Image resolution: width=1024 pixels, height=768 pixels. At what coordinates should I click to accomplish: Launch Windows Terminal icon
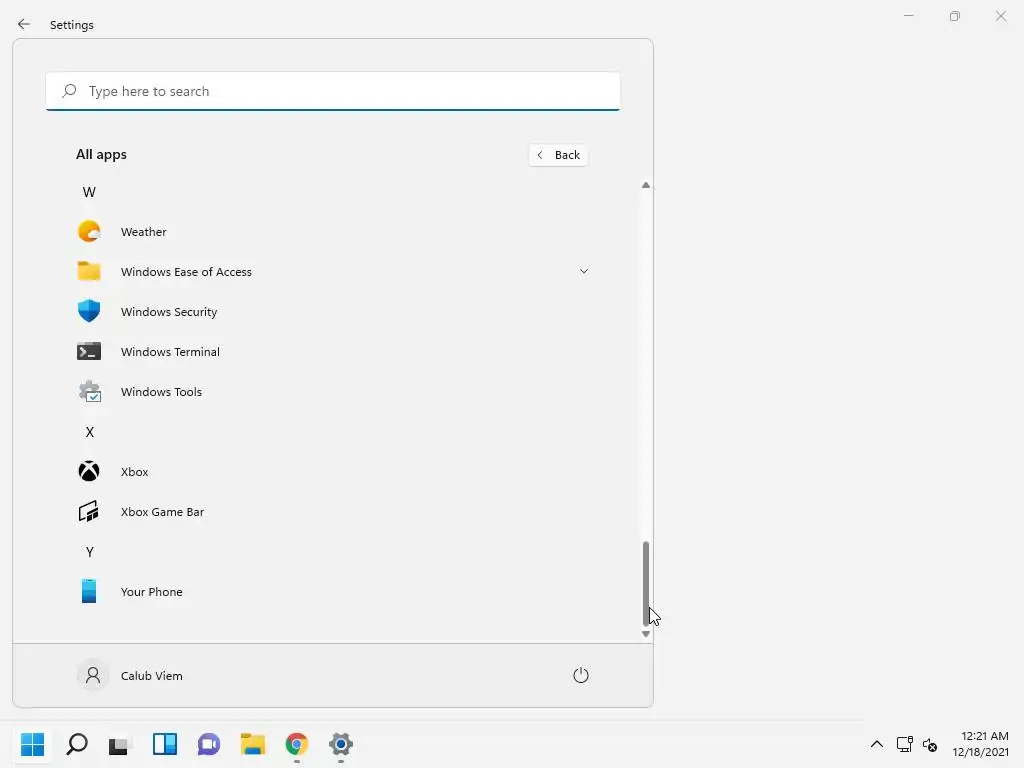[x=89, y=351]
